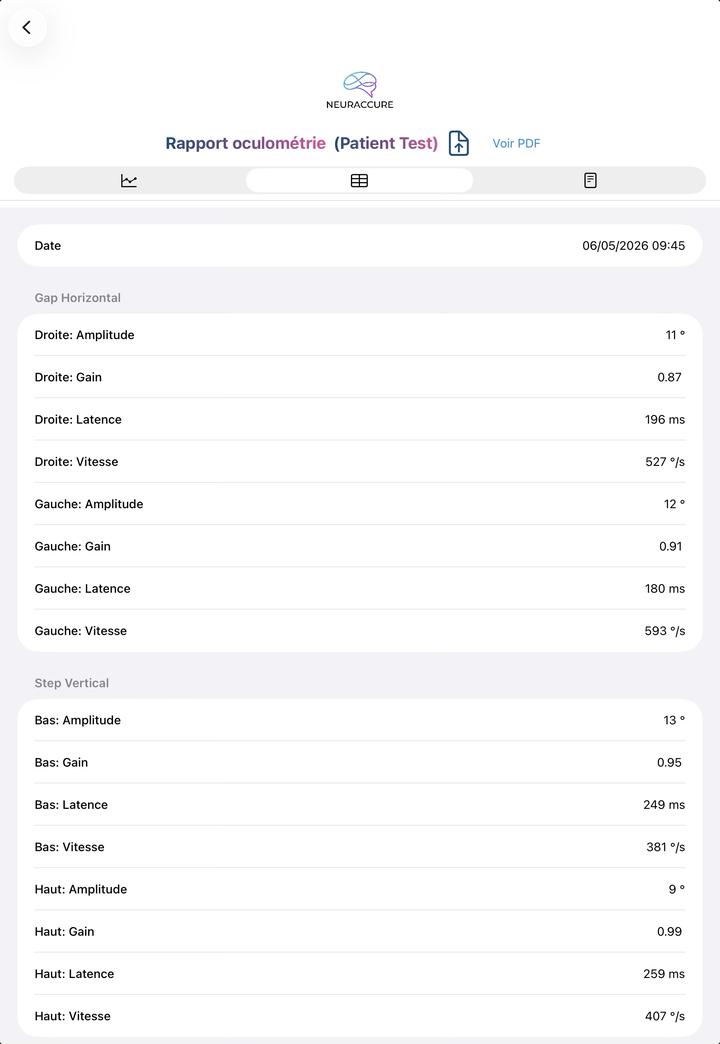Select the table view tab
This screenshot has height=1044, width=720.
point(360,180)
